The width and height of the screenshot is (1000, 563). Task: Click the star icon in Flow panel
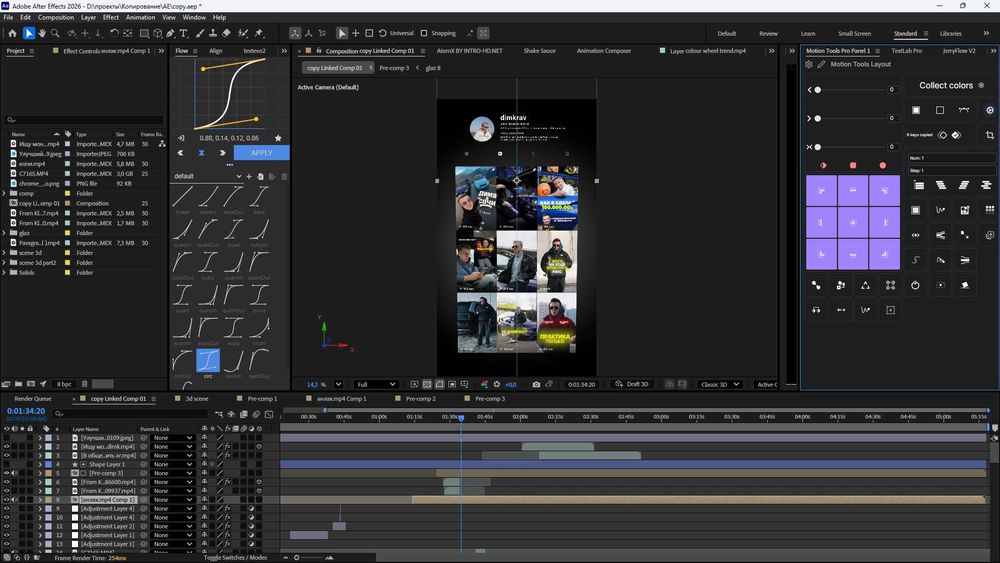tap(278, 138)
